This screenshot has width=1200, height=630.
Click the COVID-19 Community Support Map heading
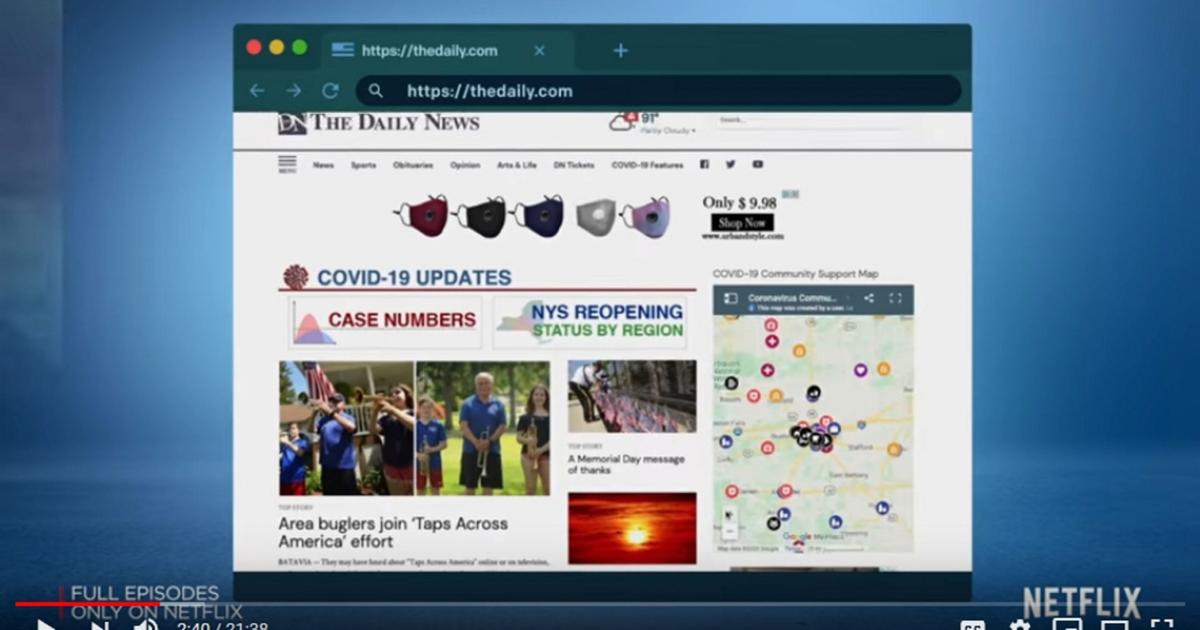(x=795, y=274)
